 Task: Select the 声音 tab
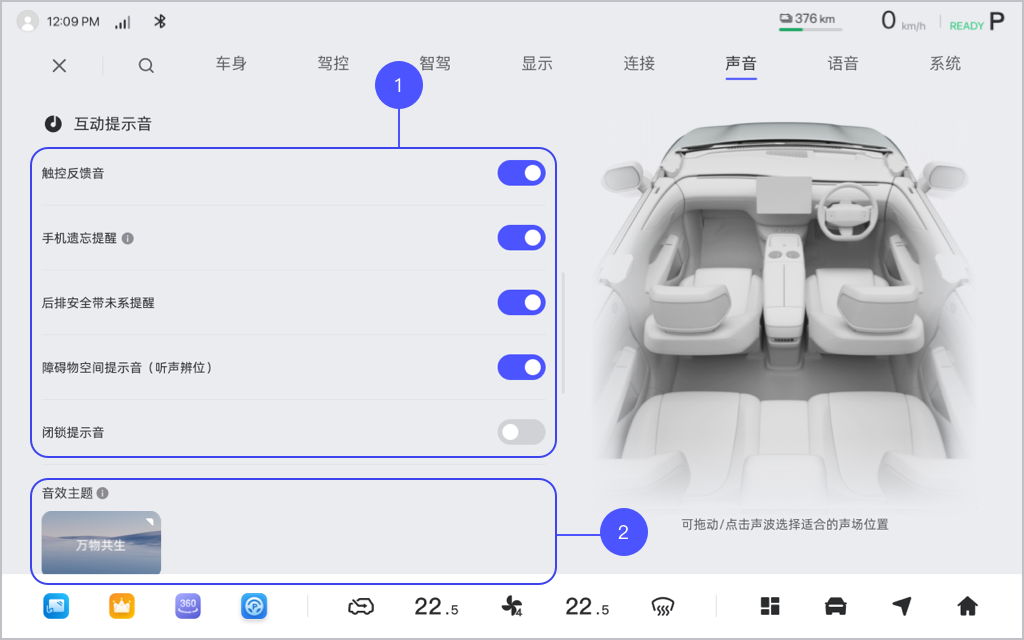pos(741,63)
